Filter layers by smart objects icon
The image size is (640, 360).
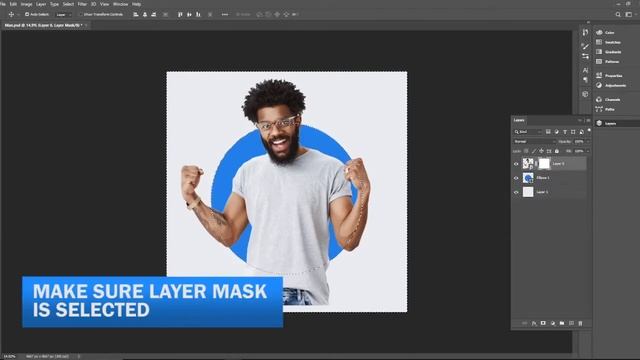(x=582, y=132)
